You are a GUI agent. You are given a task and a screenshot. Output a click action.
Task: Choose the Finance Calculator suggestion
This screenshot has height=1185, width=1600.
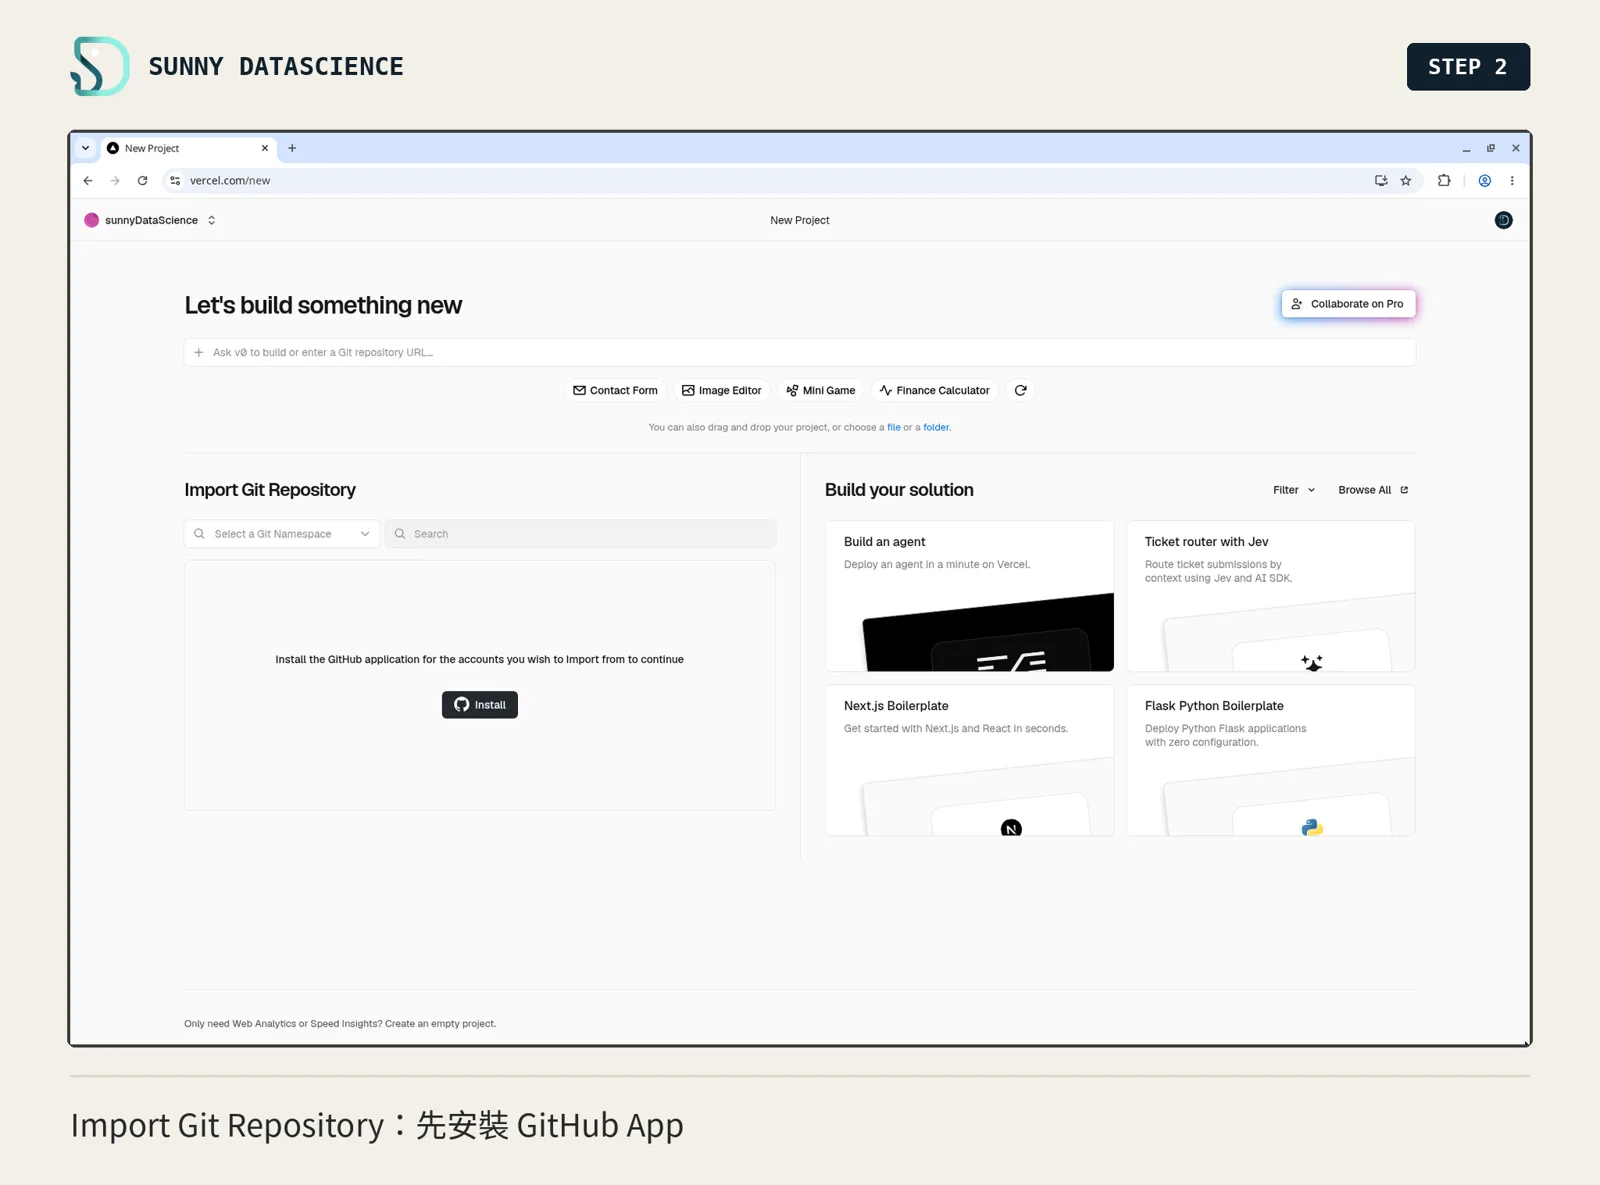coord(934,391)
